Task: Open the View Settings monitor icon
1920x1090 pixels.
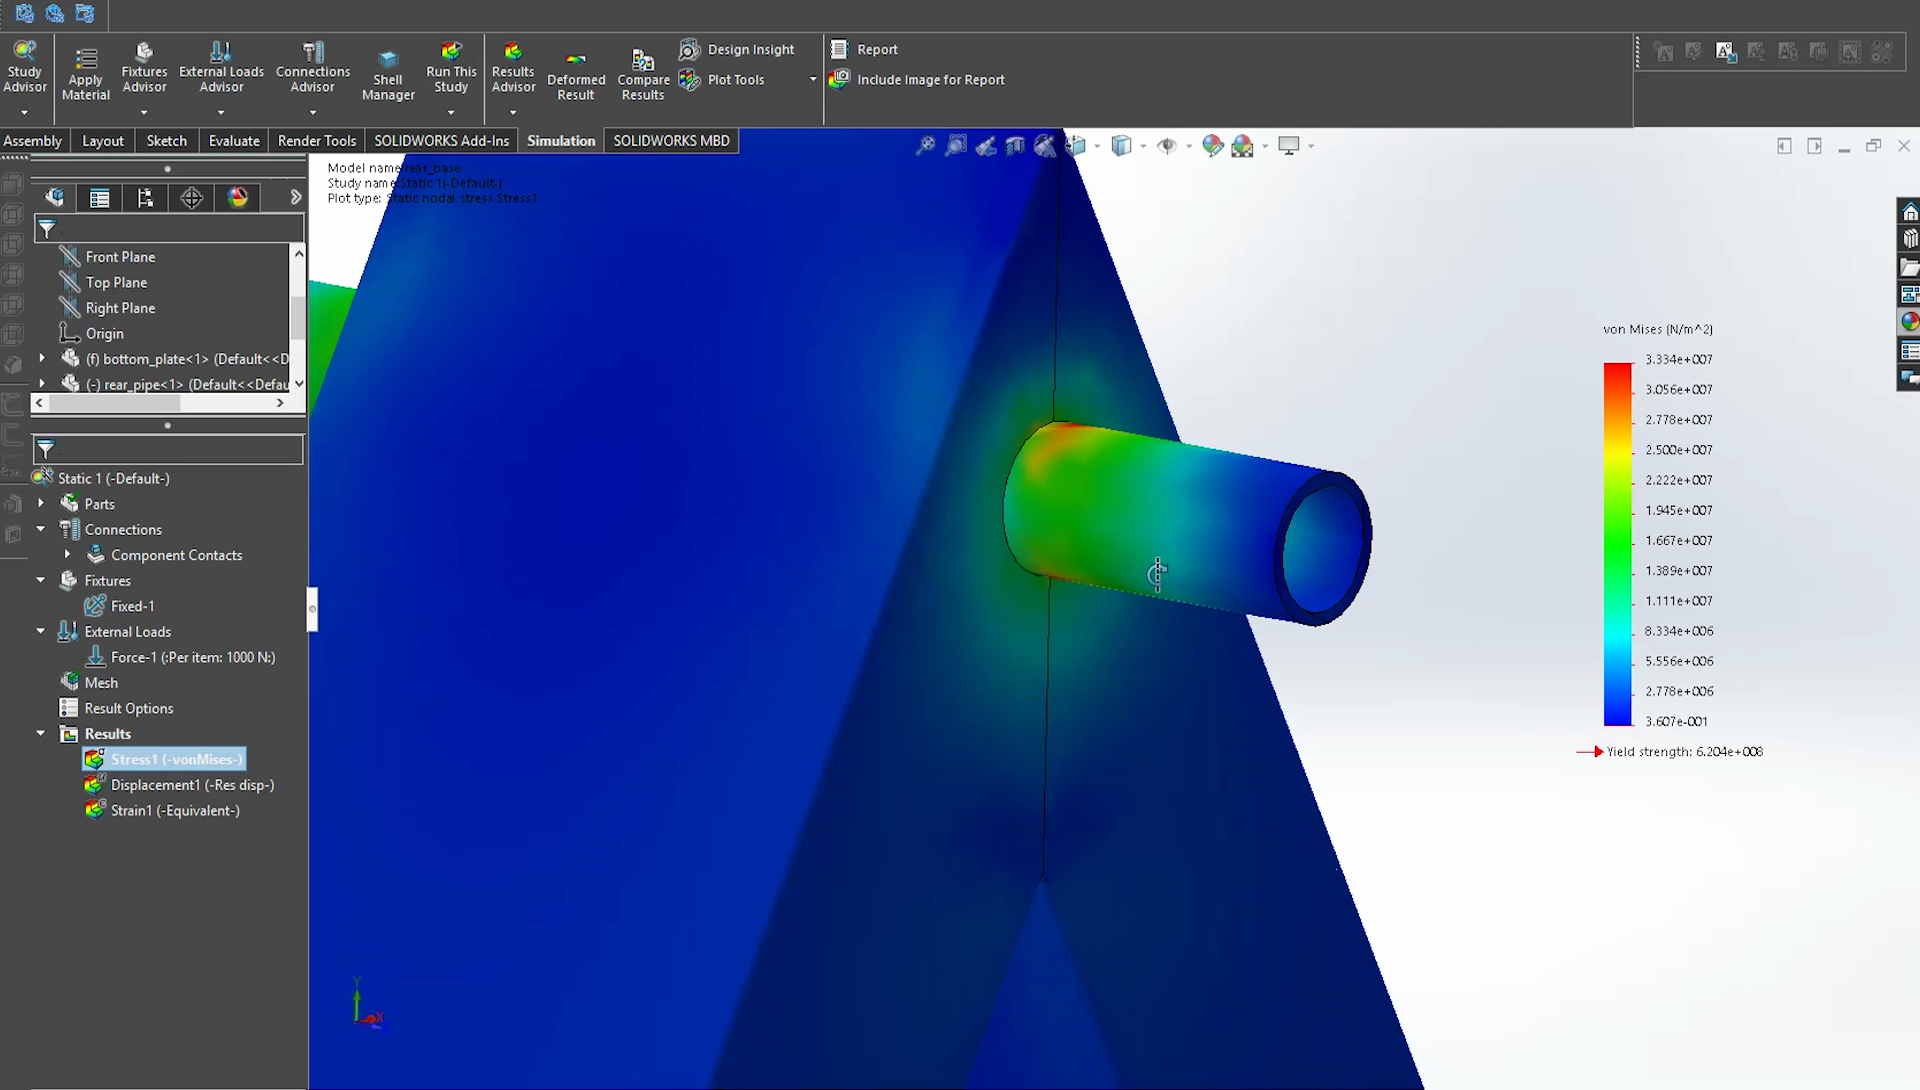Action: (x=1289, y=146)
